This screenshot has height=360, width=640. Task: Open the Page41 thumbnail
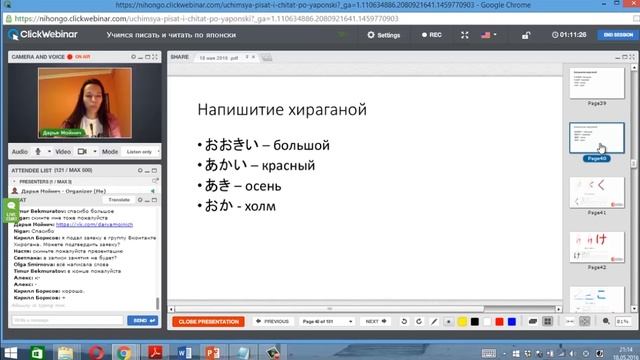coord(597,193)
